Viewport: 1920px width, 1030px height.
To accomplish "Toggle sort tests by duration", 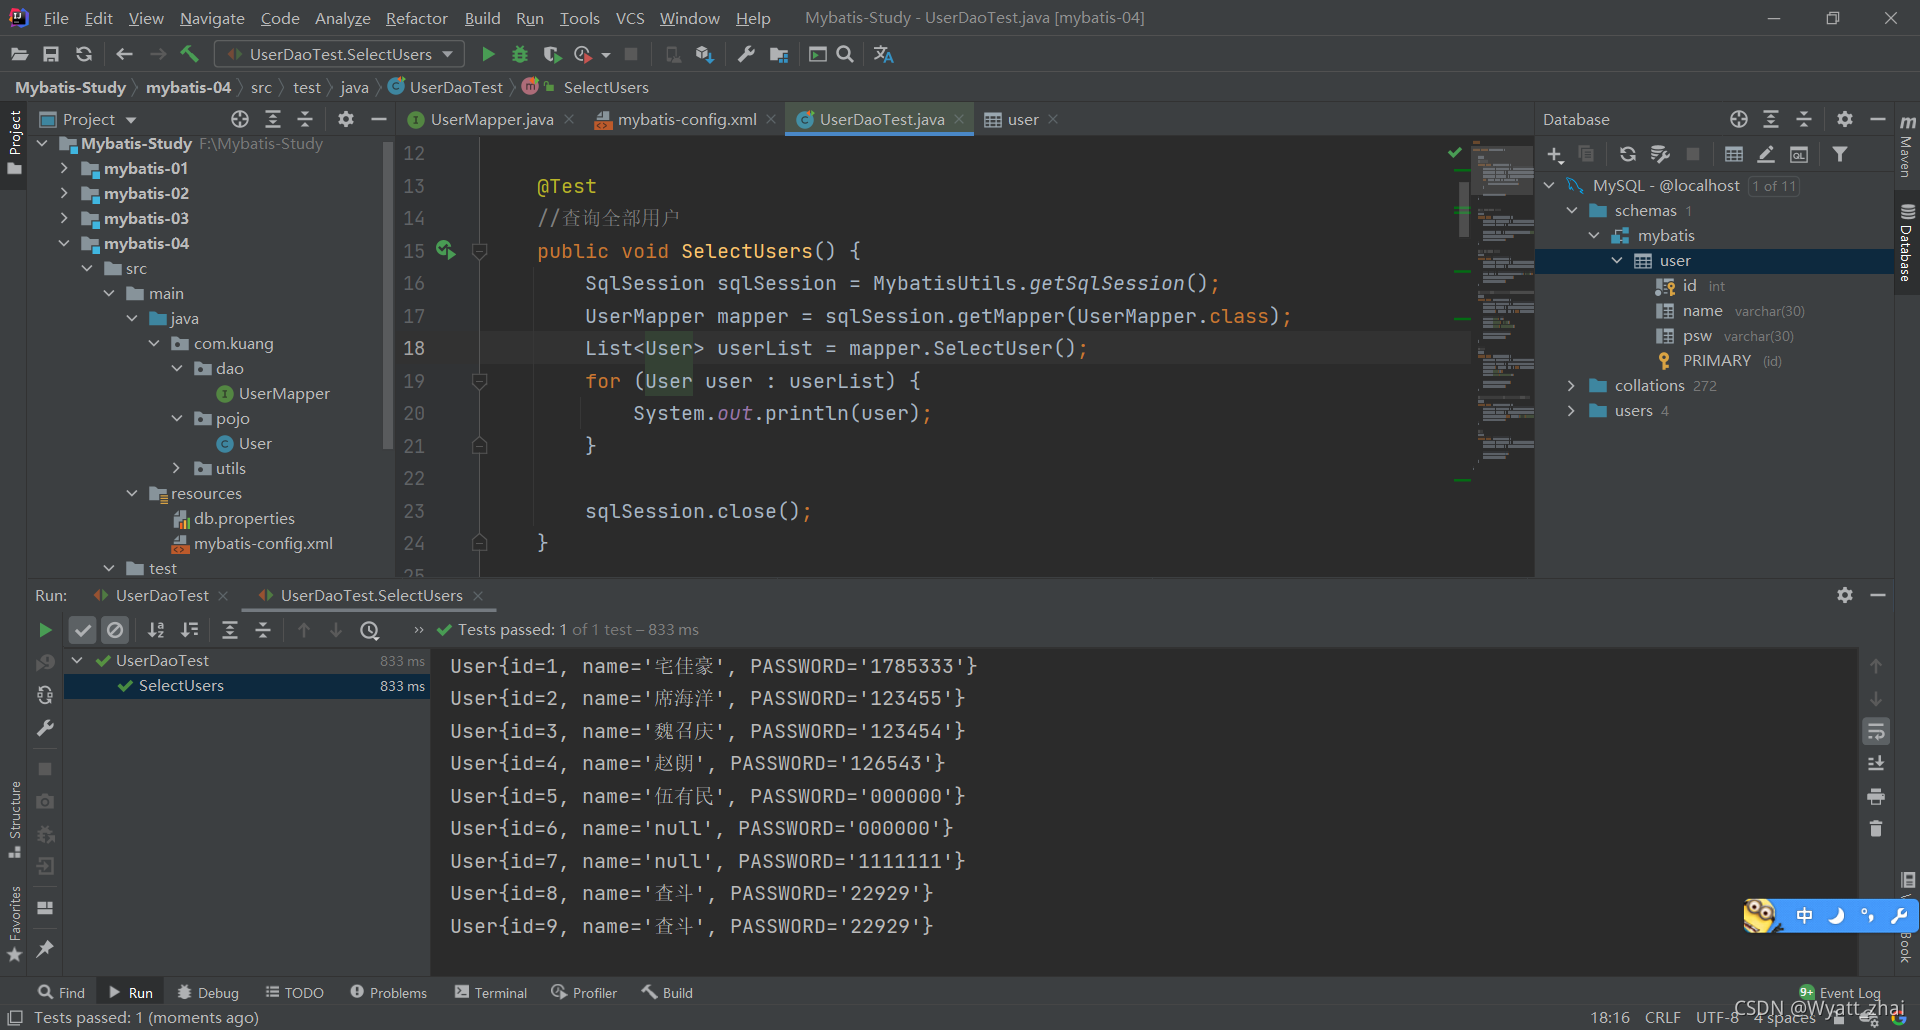I will (189, 630).
